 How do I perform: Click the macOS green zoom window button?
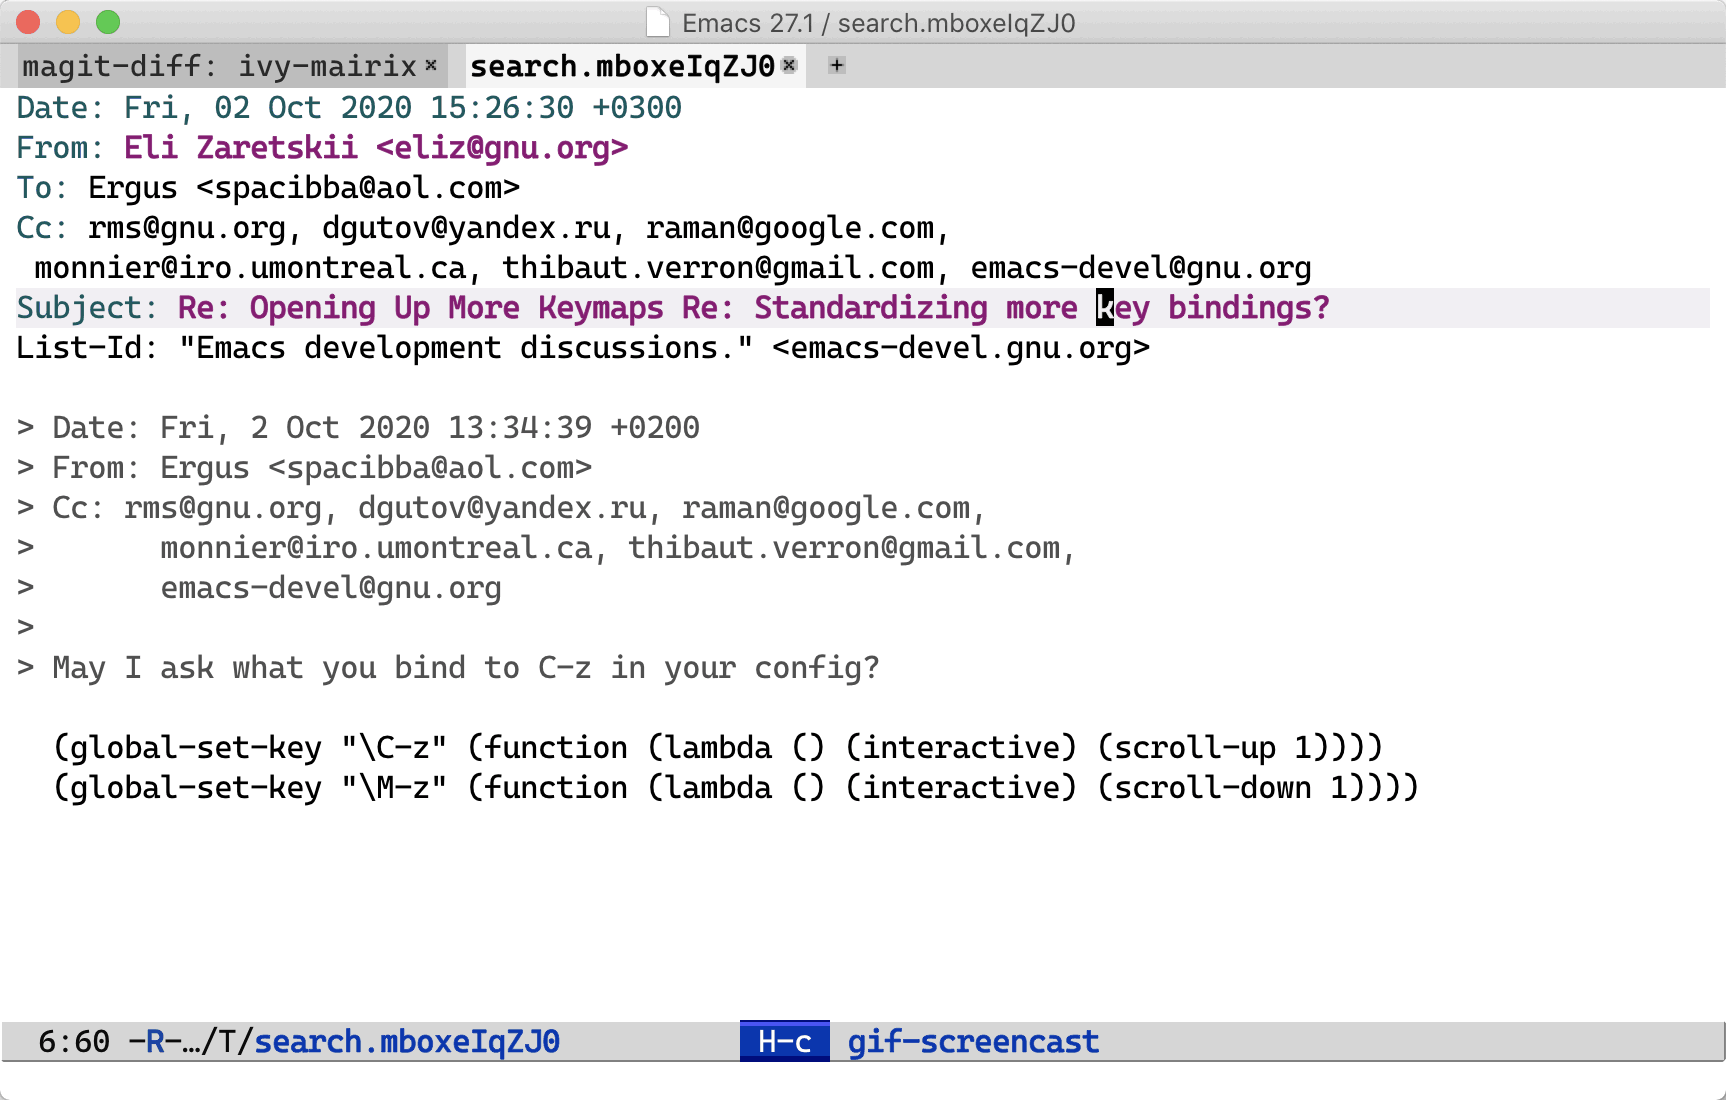point(108,22)
